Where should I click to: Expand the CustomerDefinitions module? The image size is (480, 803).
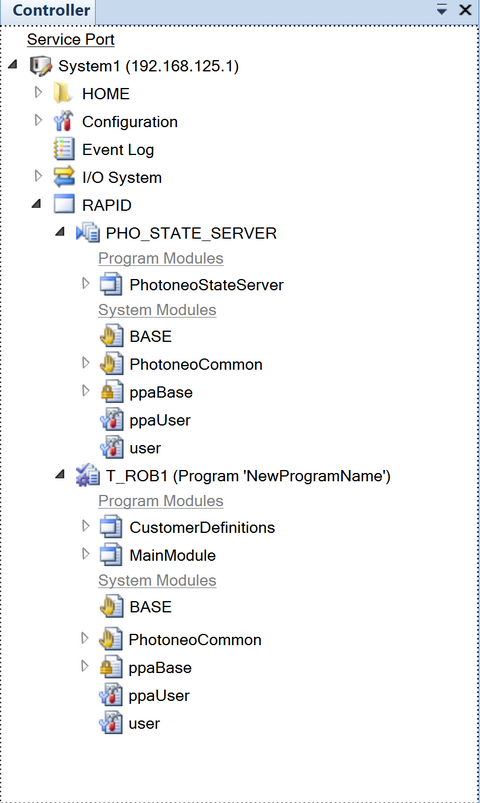pyautogui.click(x=86, y=526)
